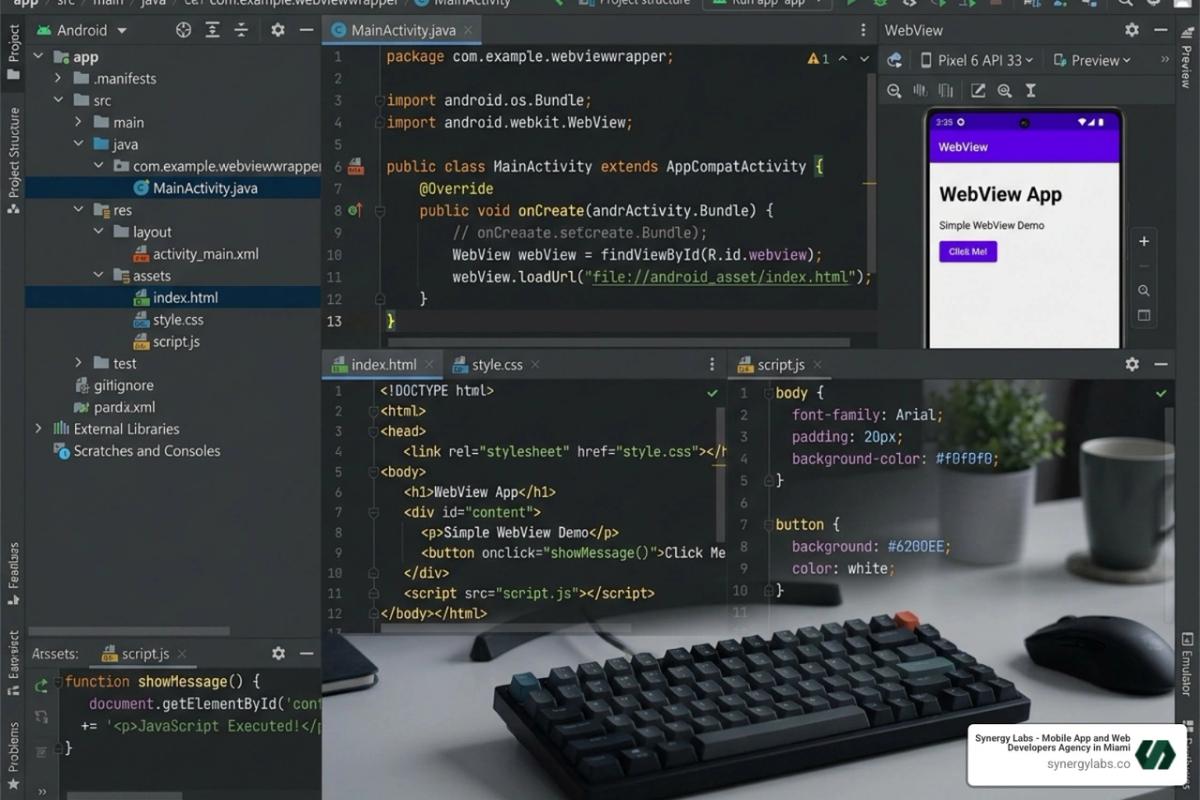Click the warning indicator in MainActivity editor

pos(818,59)
